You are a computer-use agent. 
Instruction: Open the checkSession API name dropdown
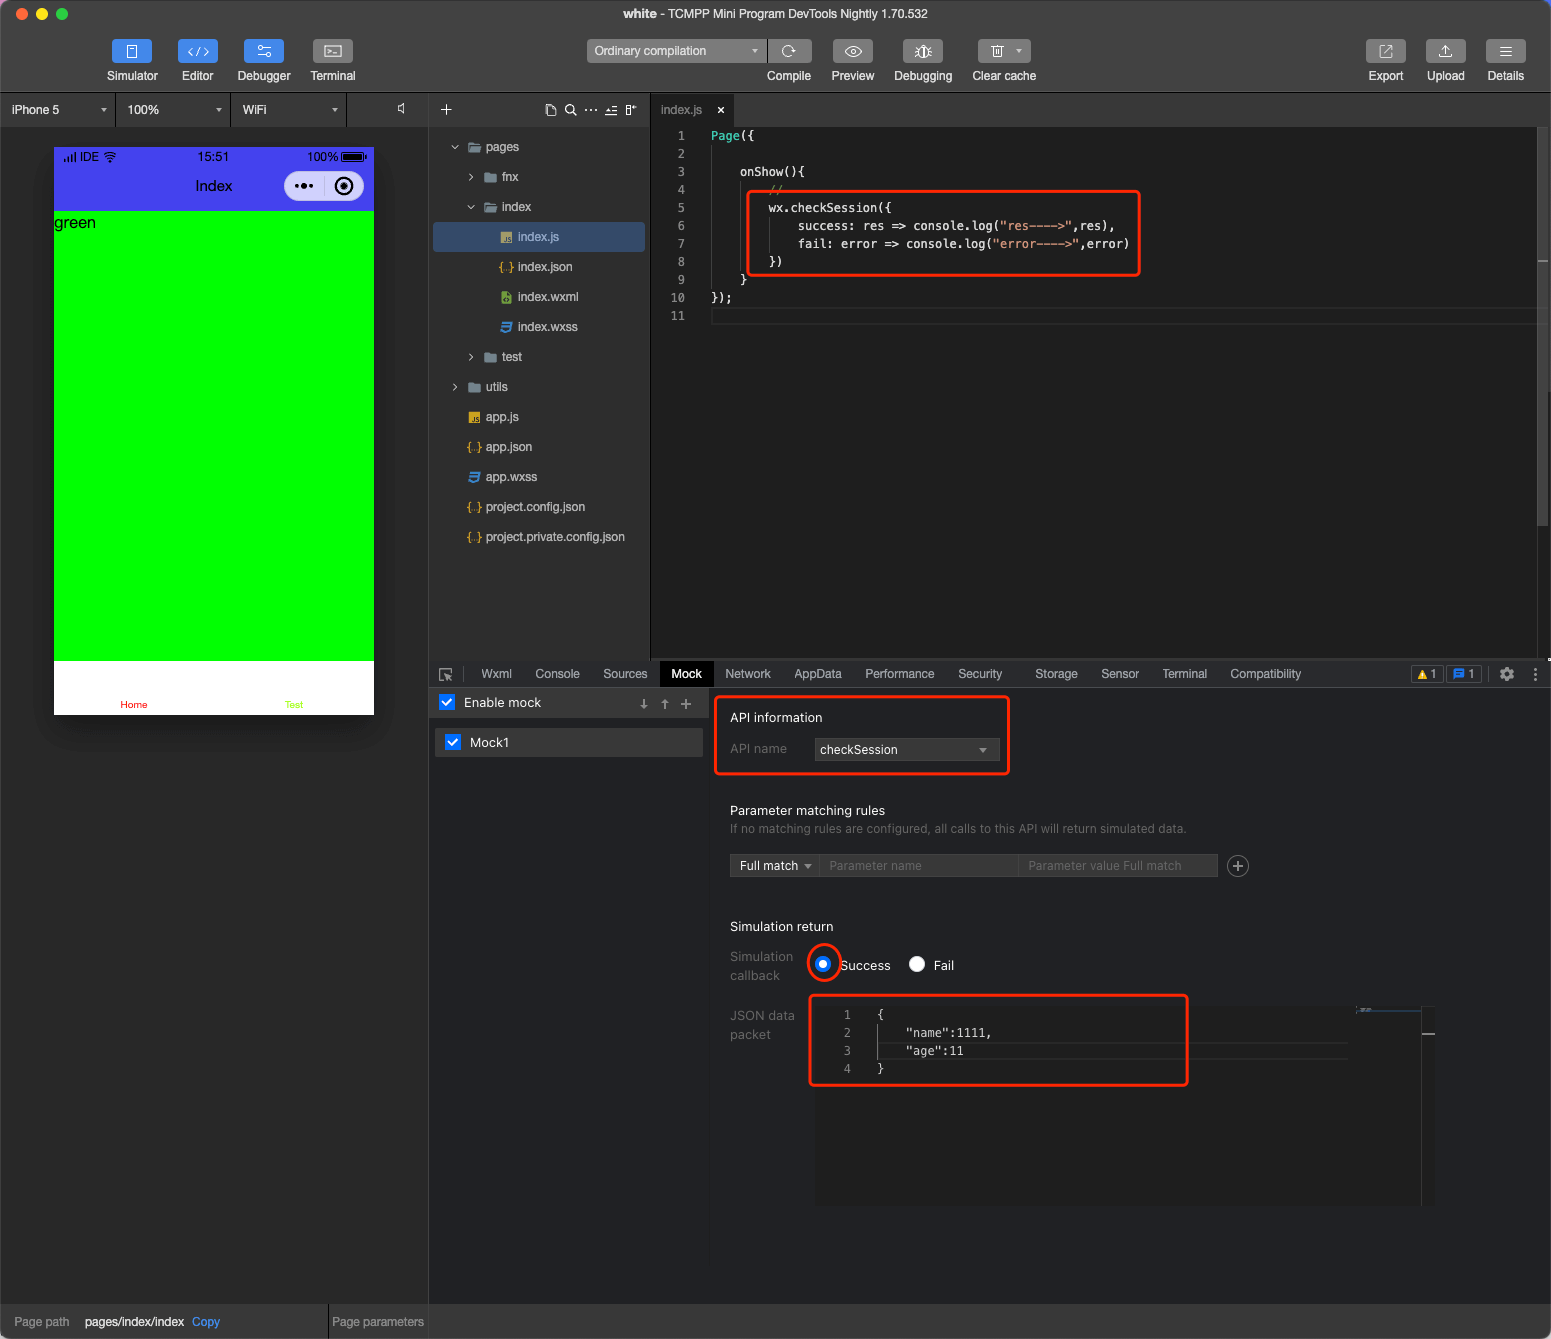coord(906,750)
